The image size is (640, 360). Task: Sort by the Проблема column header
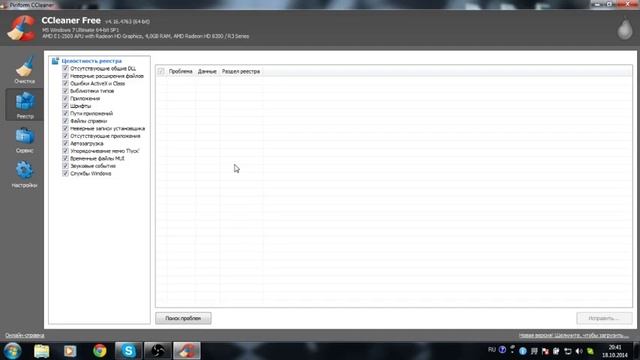pyautogui.click(x=180, y=71)
